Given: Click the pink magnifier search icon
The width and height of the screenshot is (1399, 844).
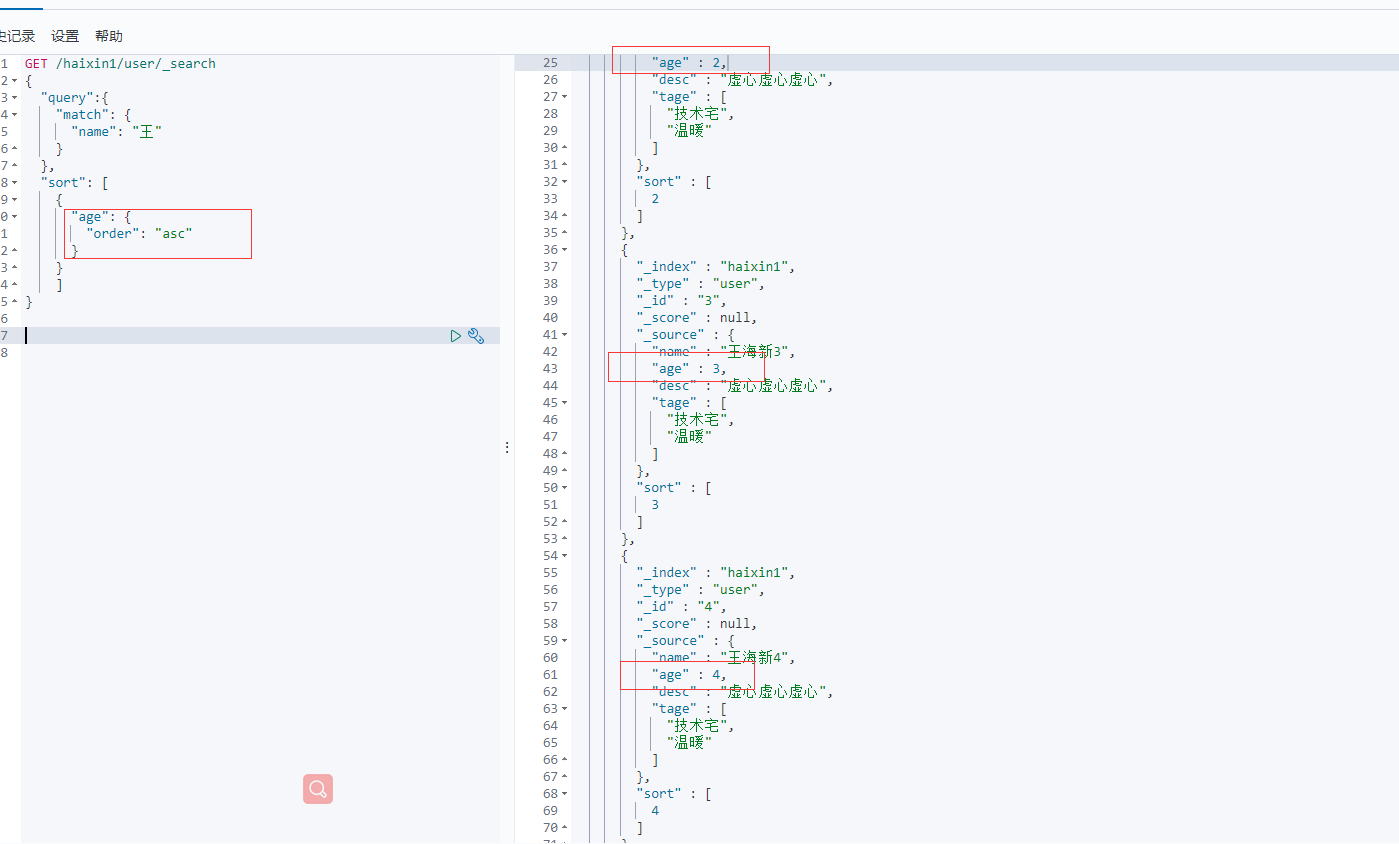Looking at the screenshot, I should click(x=318, y=789).
